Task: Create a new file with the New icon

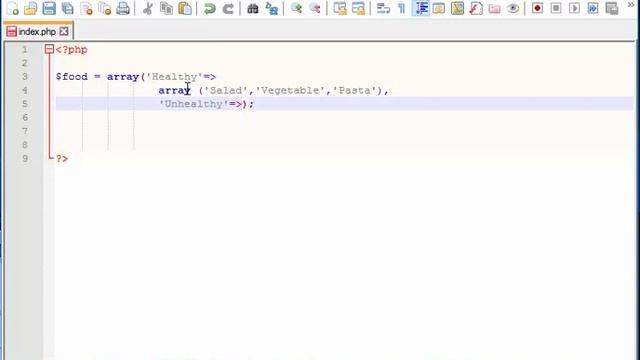Action: (13, 8)
